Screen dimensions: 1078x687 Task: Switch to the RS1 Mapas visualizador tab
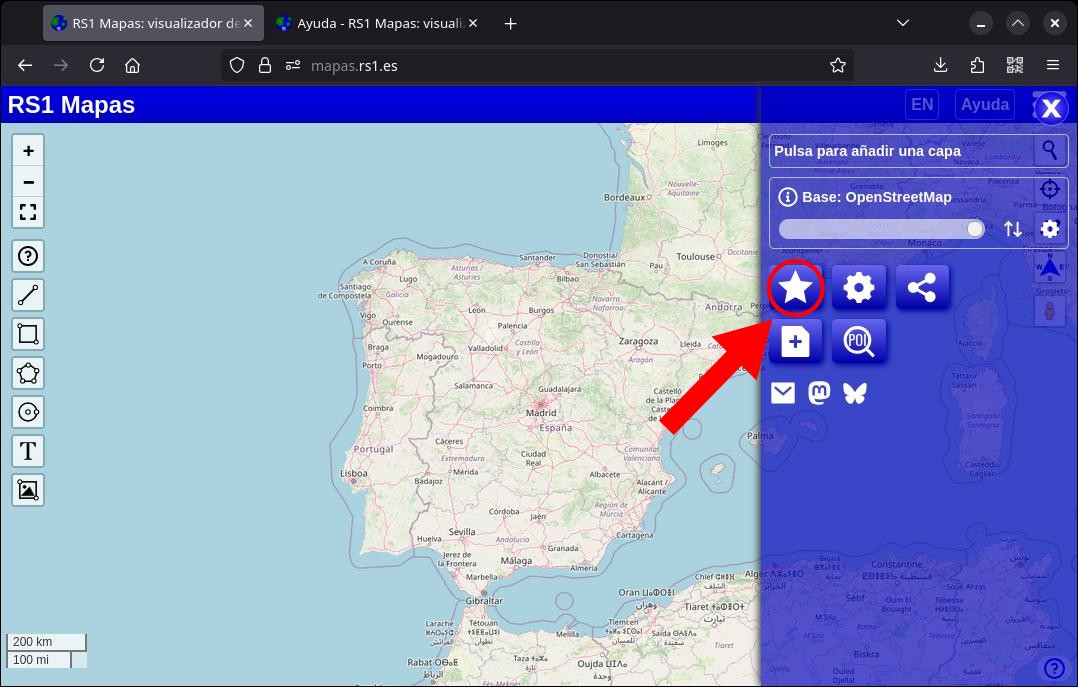[x=153, y=23]
